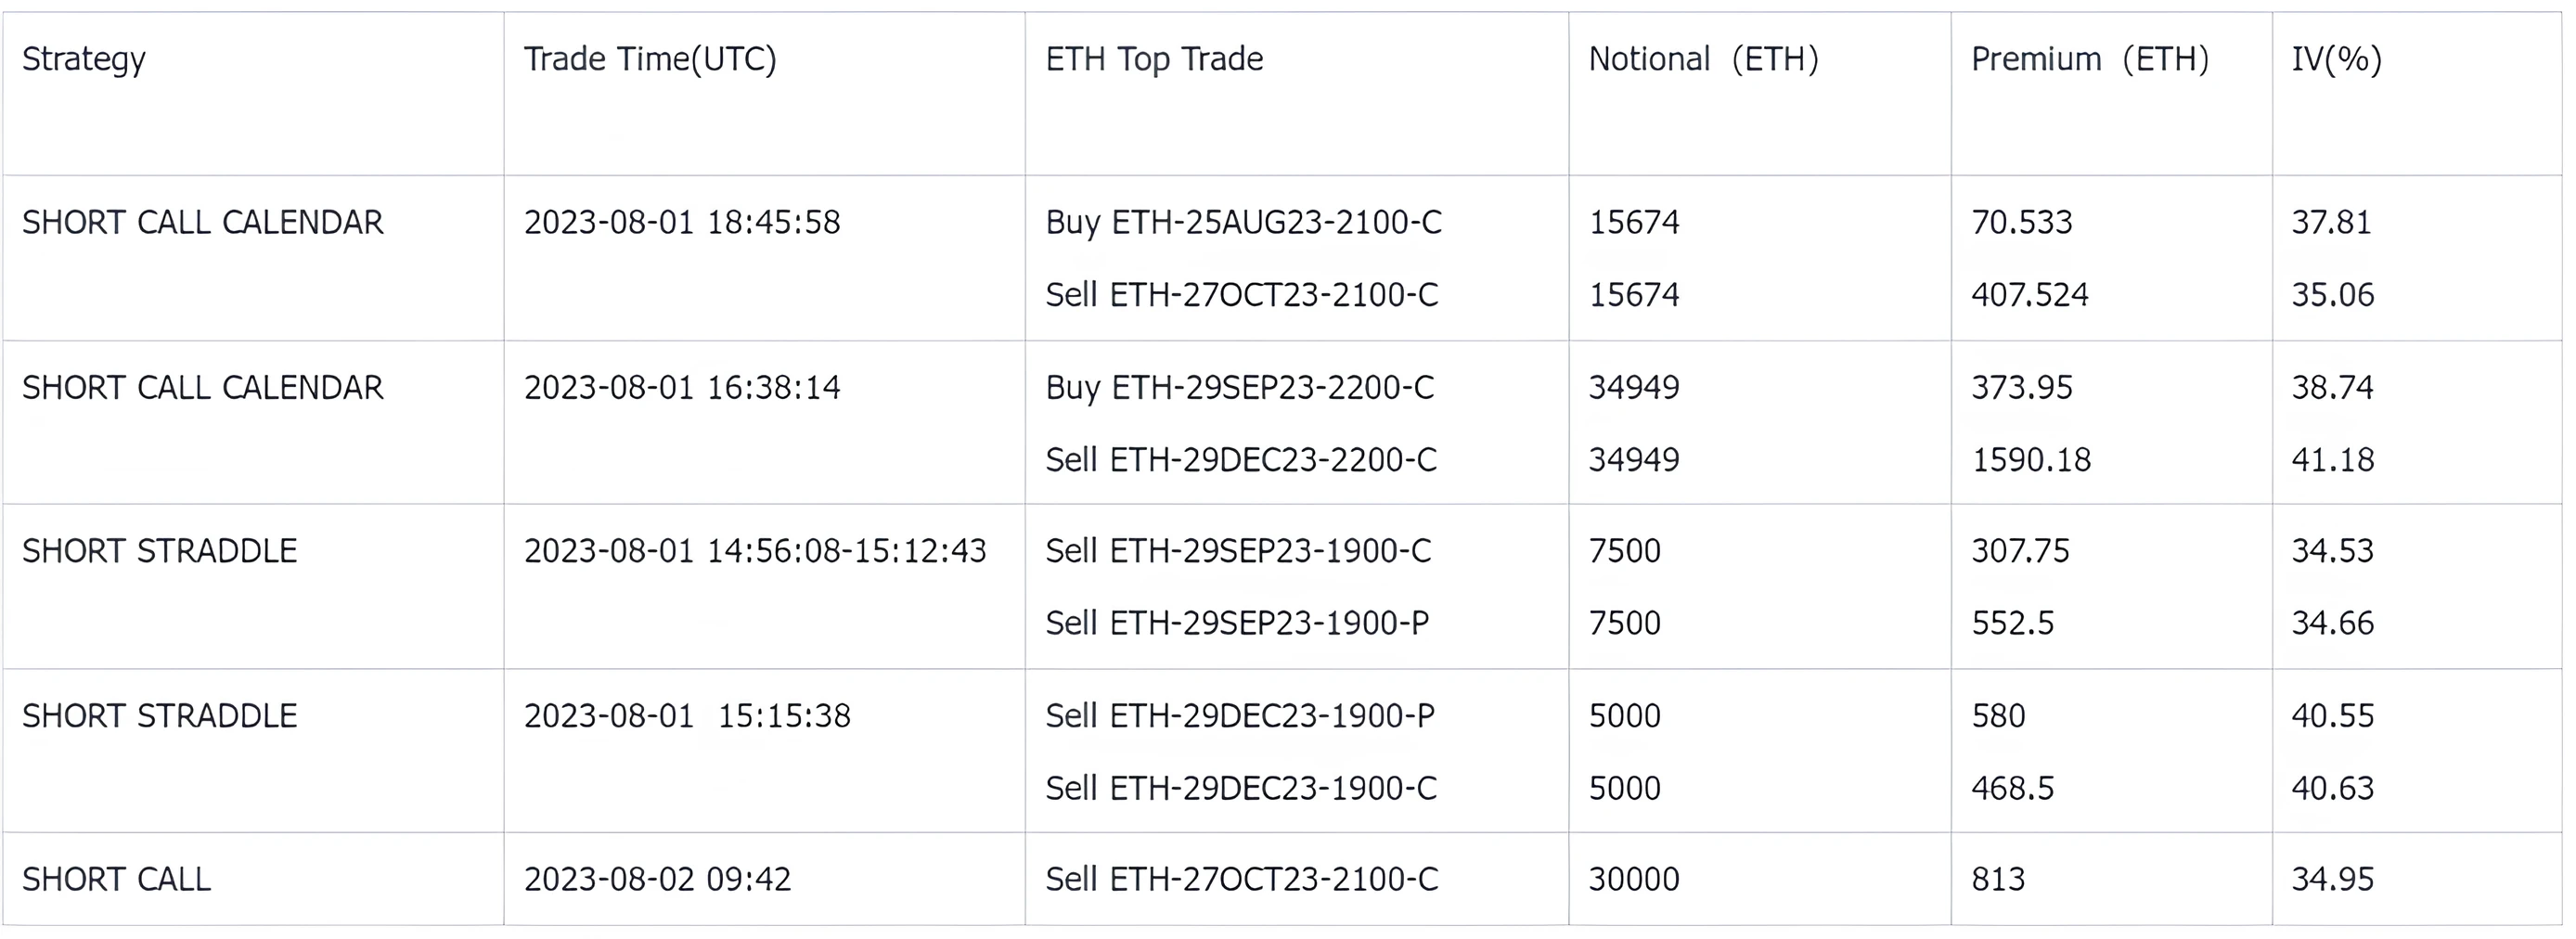The width and height of the screenshot is (2576, 939).
Task: Click the 1590.18 premium value
Action: 2030,460
